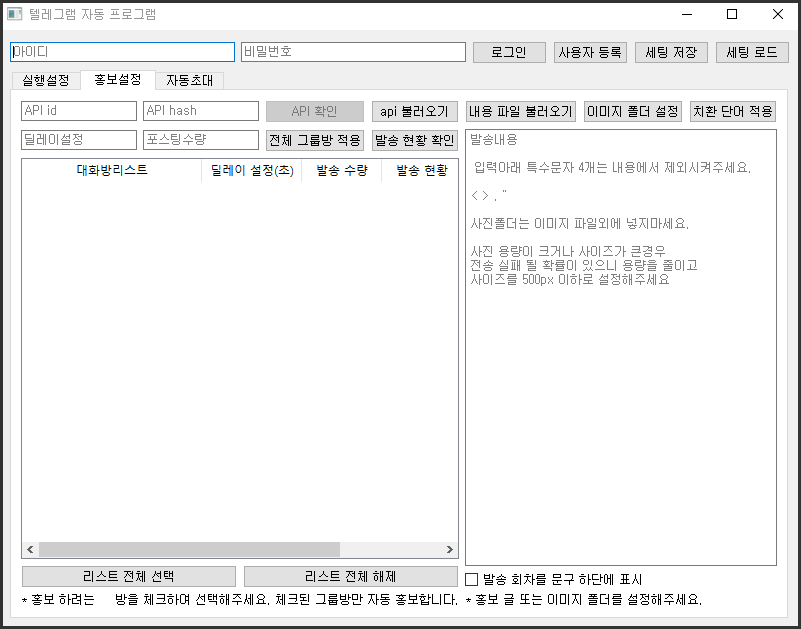The width and height of the screenshot is (801, 629).
Task: Toggle 발송 회차를 문구 하단에 표시 checkbox
Action: pyautogui.click(x=473, y=579)
